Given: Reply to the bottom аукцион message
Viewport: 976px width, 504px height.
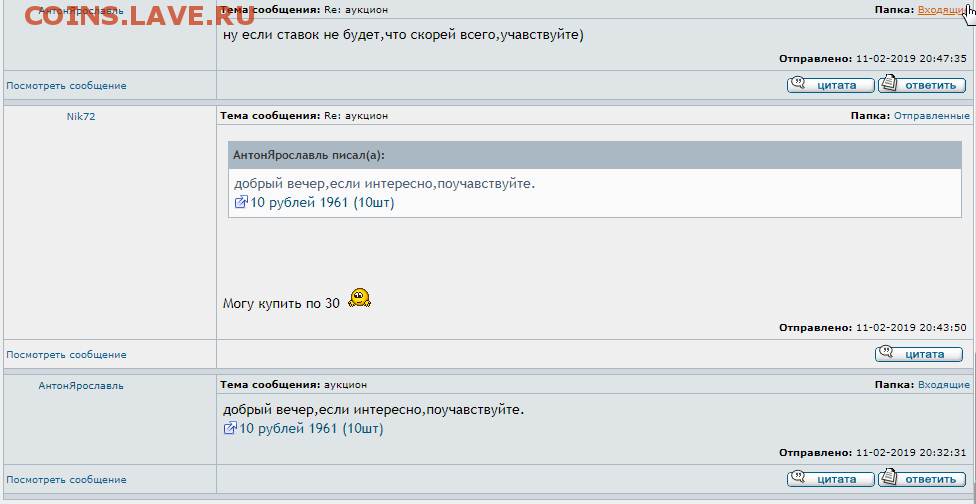Looking at the screenshot, I should (921, 479).
